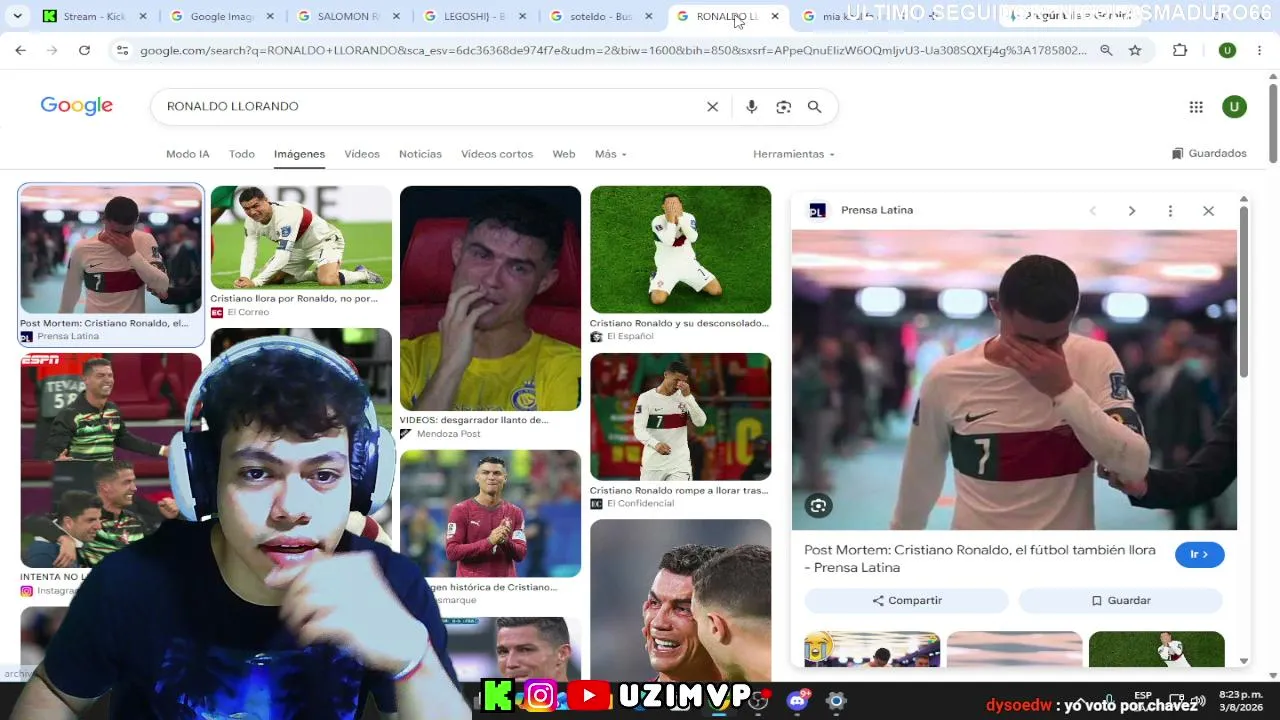Screen dimensions: 1280x720
Task: Click the Ir button to visit page
Action: [1199, 554]
